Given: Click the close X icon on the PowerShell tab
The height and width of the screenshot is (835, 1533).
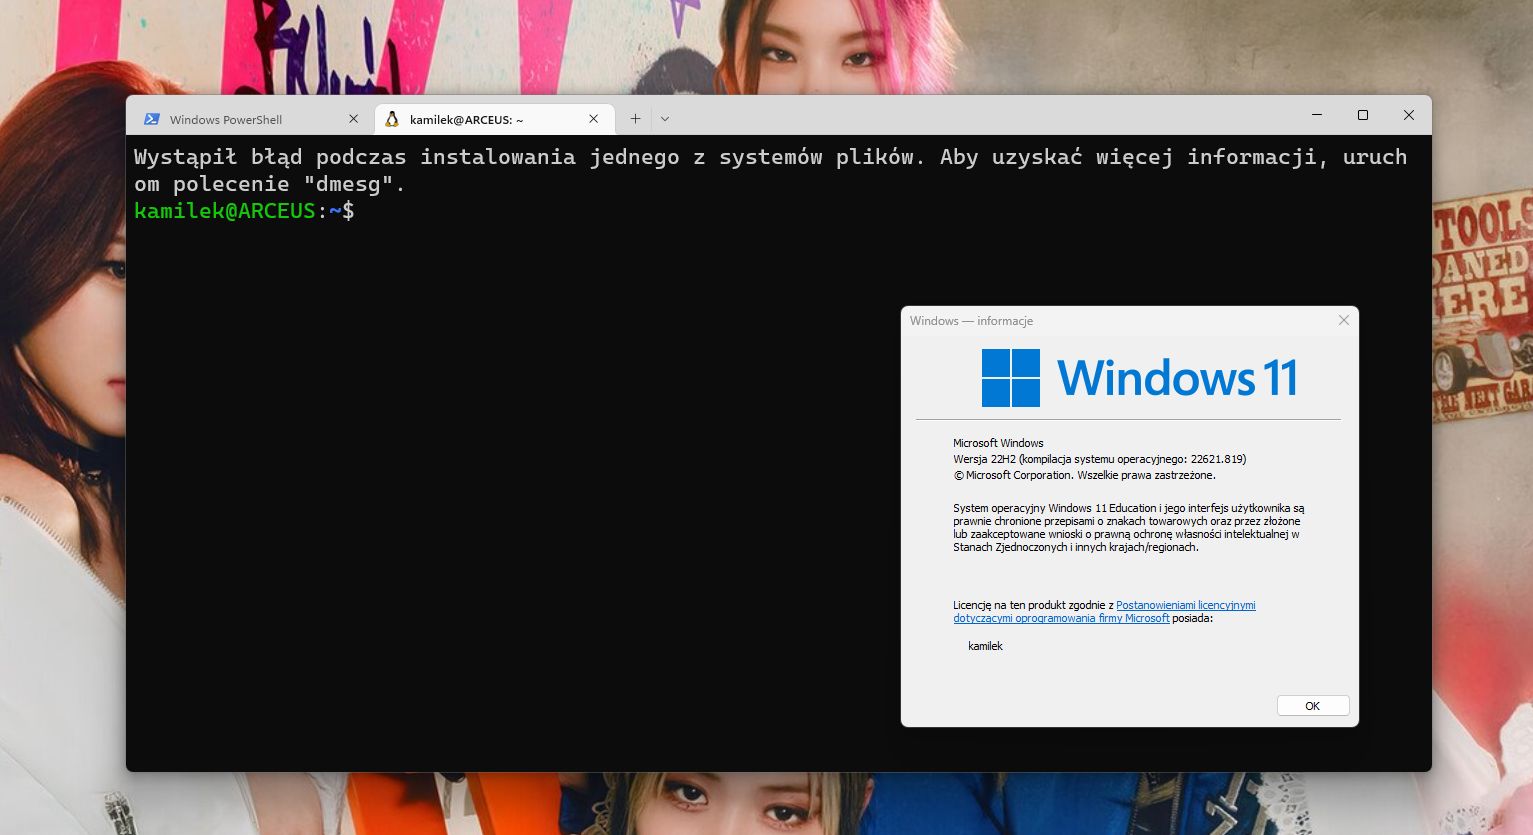Looking at the screenshot, I should 353,118.
